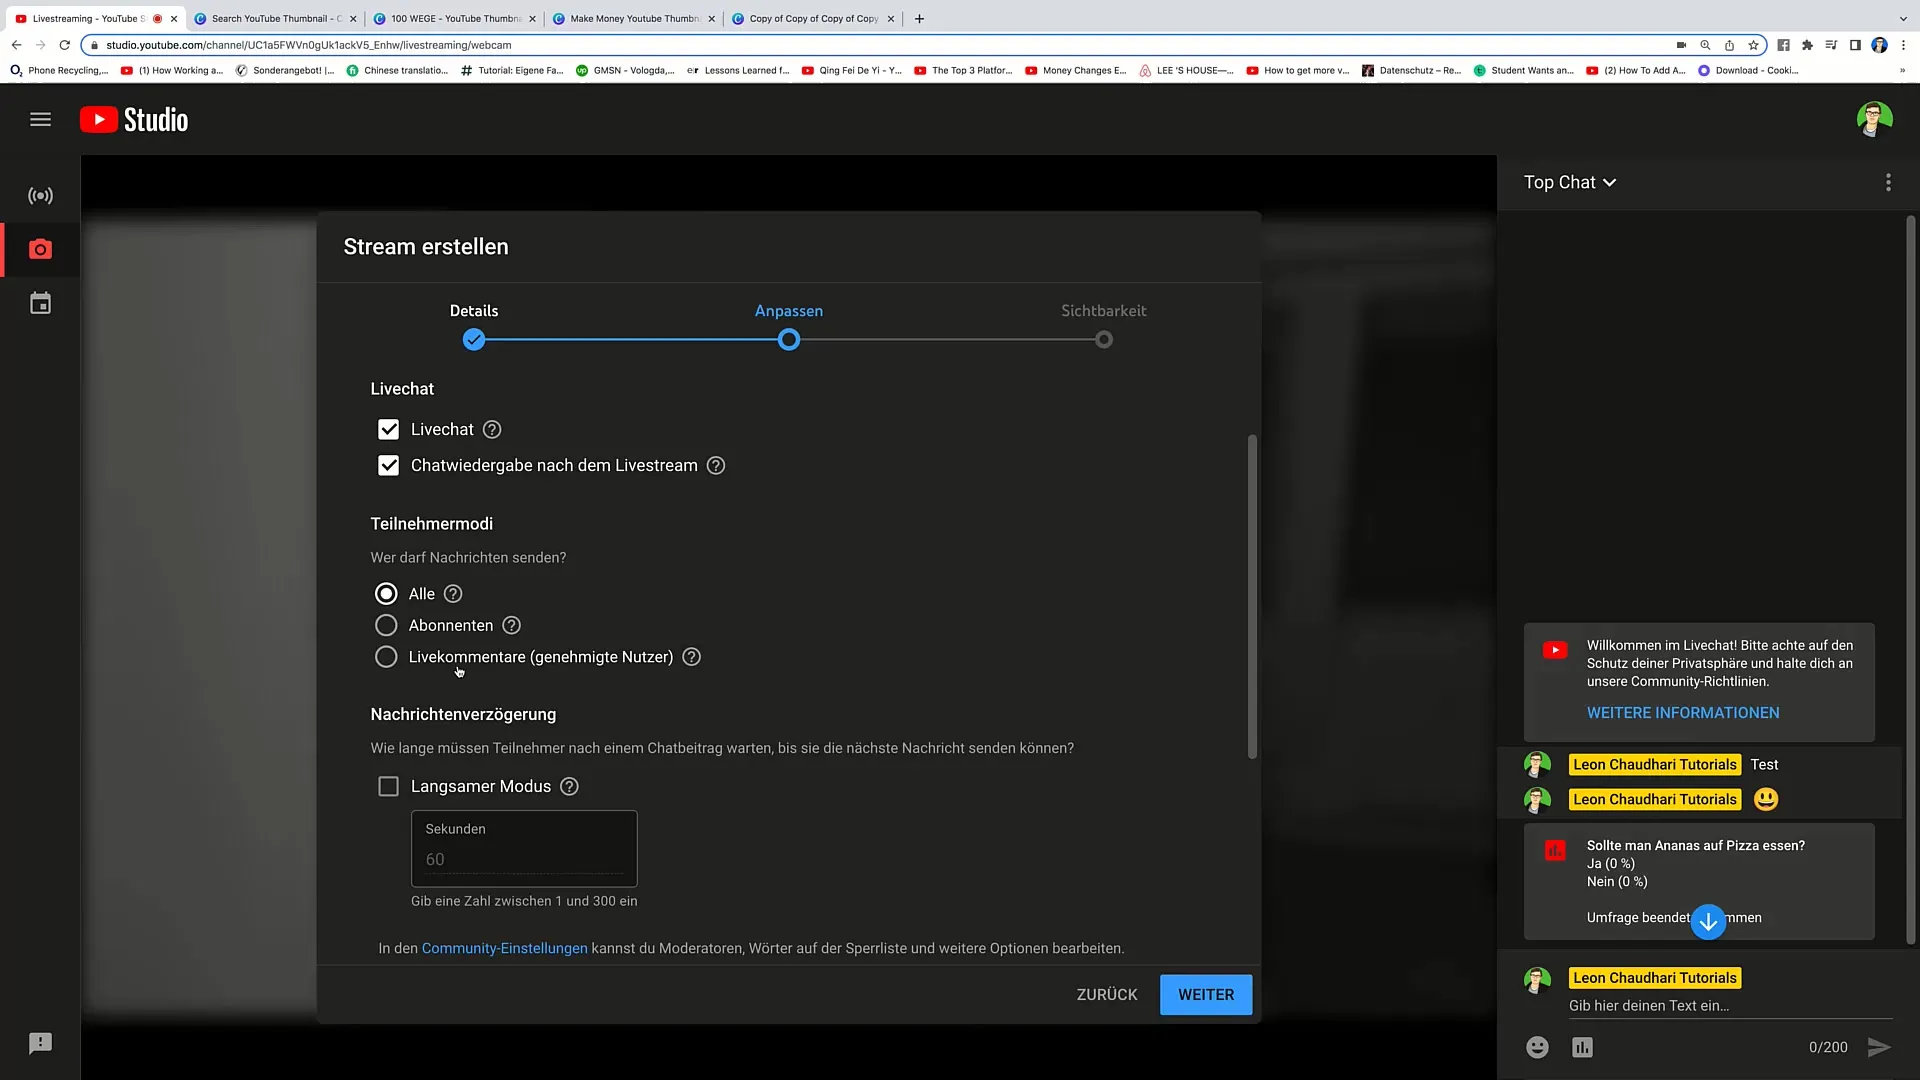
Task: Click the help icon next to Livechat
Action: pos(492,430)
